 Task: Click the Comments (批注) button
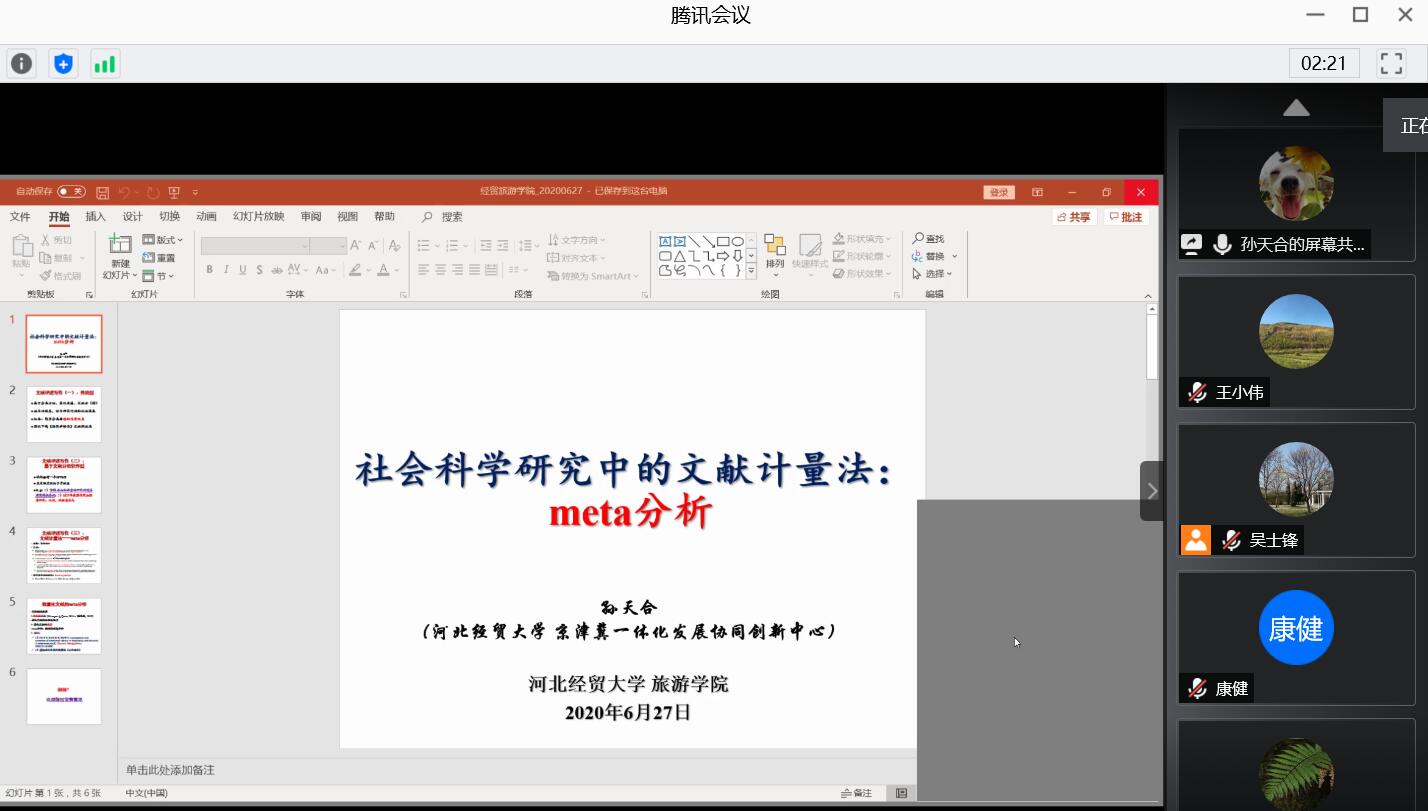pyautogui.click(x=1126, y=217)
